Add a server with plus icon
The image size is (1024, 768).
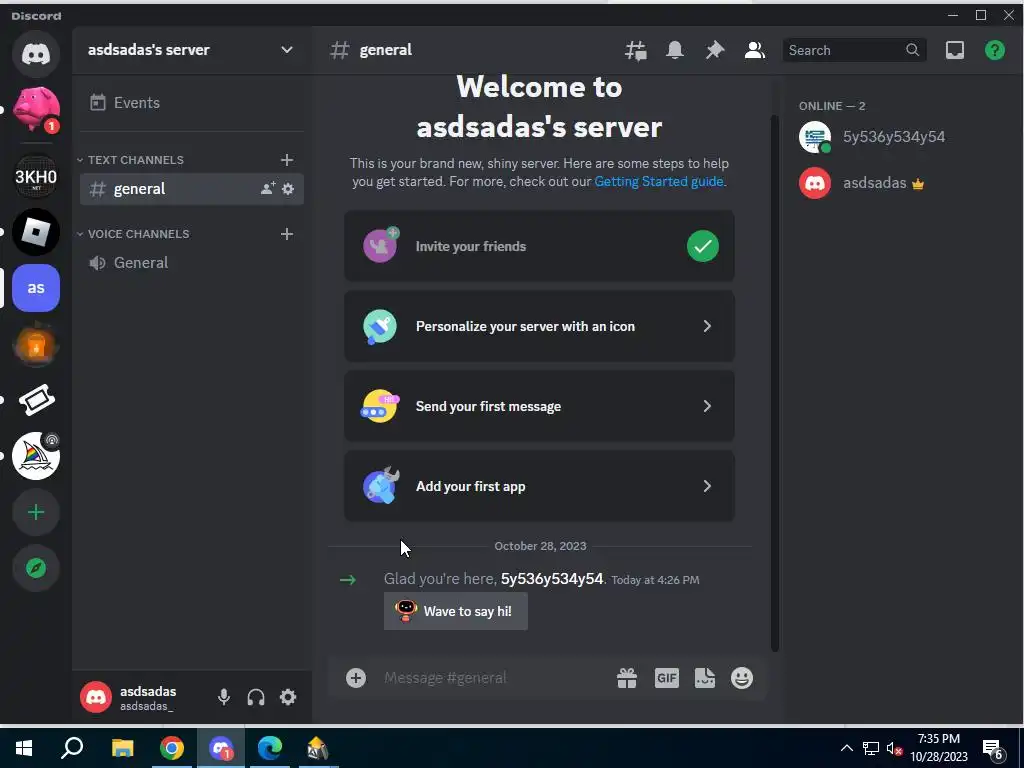click(x=36, y=512)
